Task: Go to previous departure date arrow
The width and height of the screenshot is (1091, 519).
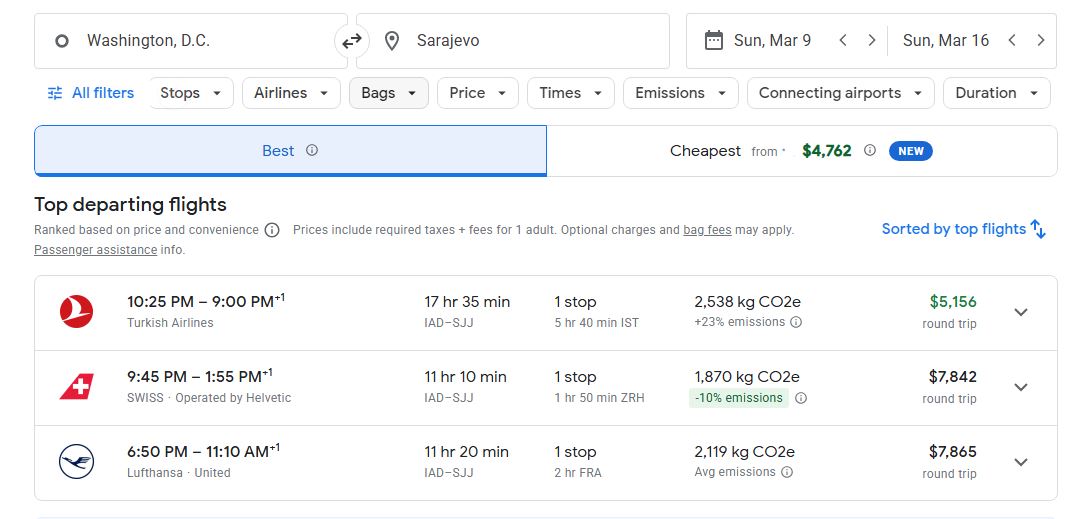Action: (x=843, y=41)
